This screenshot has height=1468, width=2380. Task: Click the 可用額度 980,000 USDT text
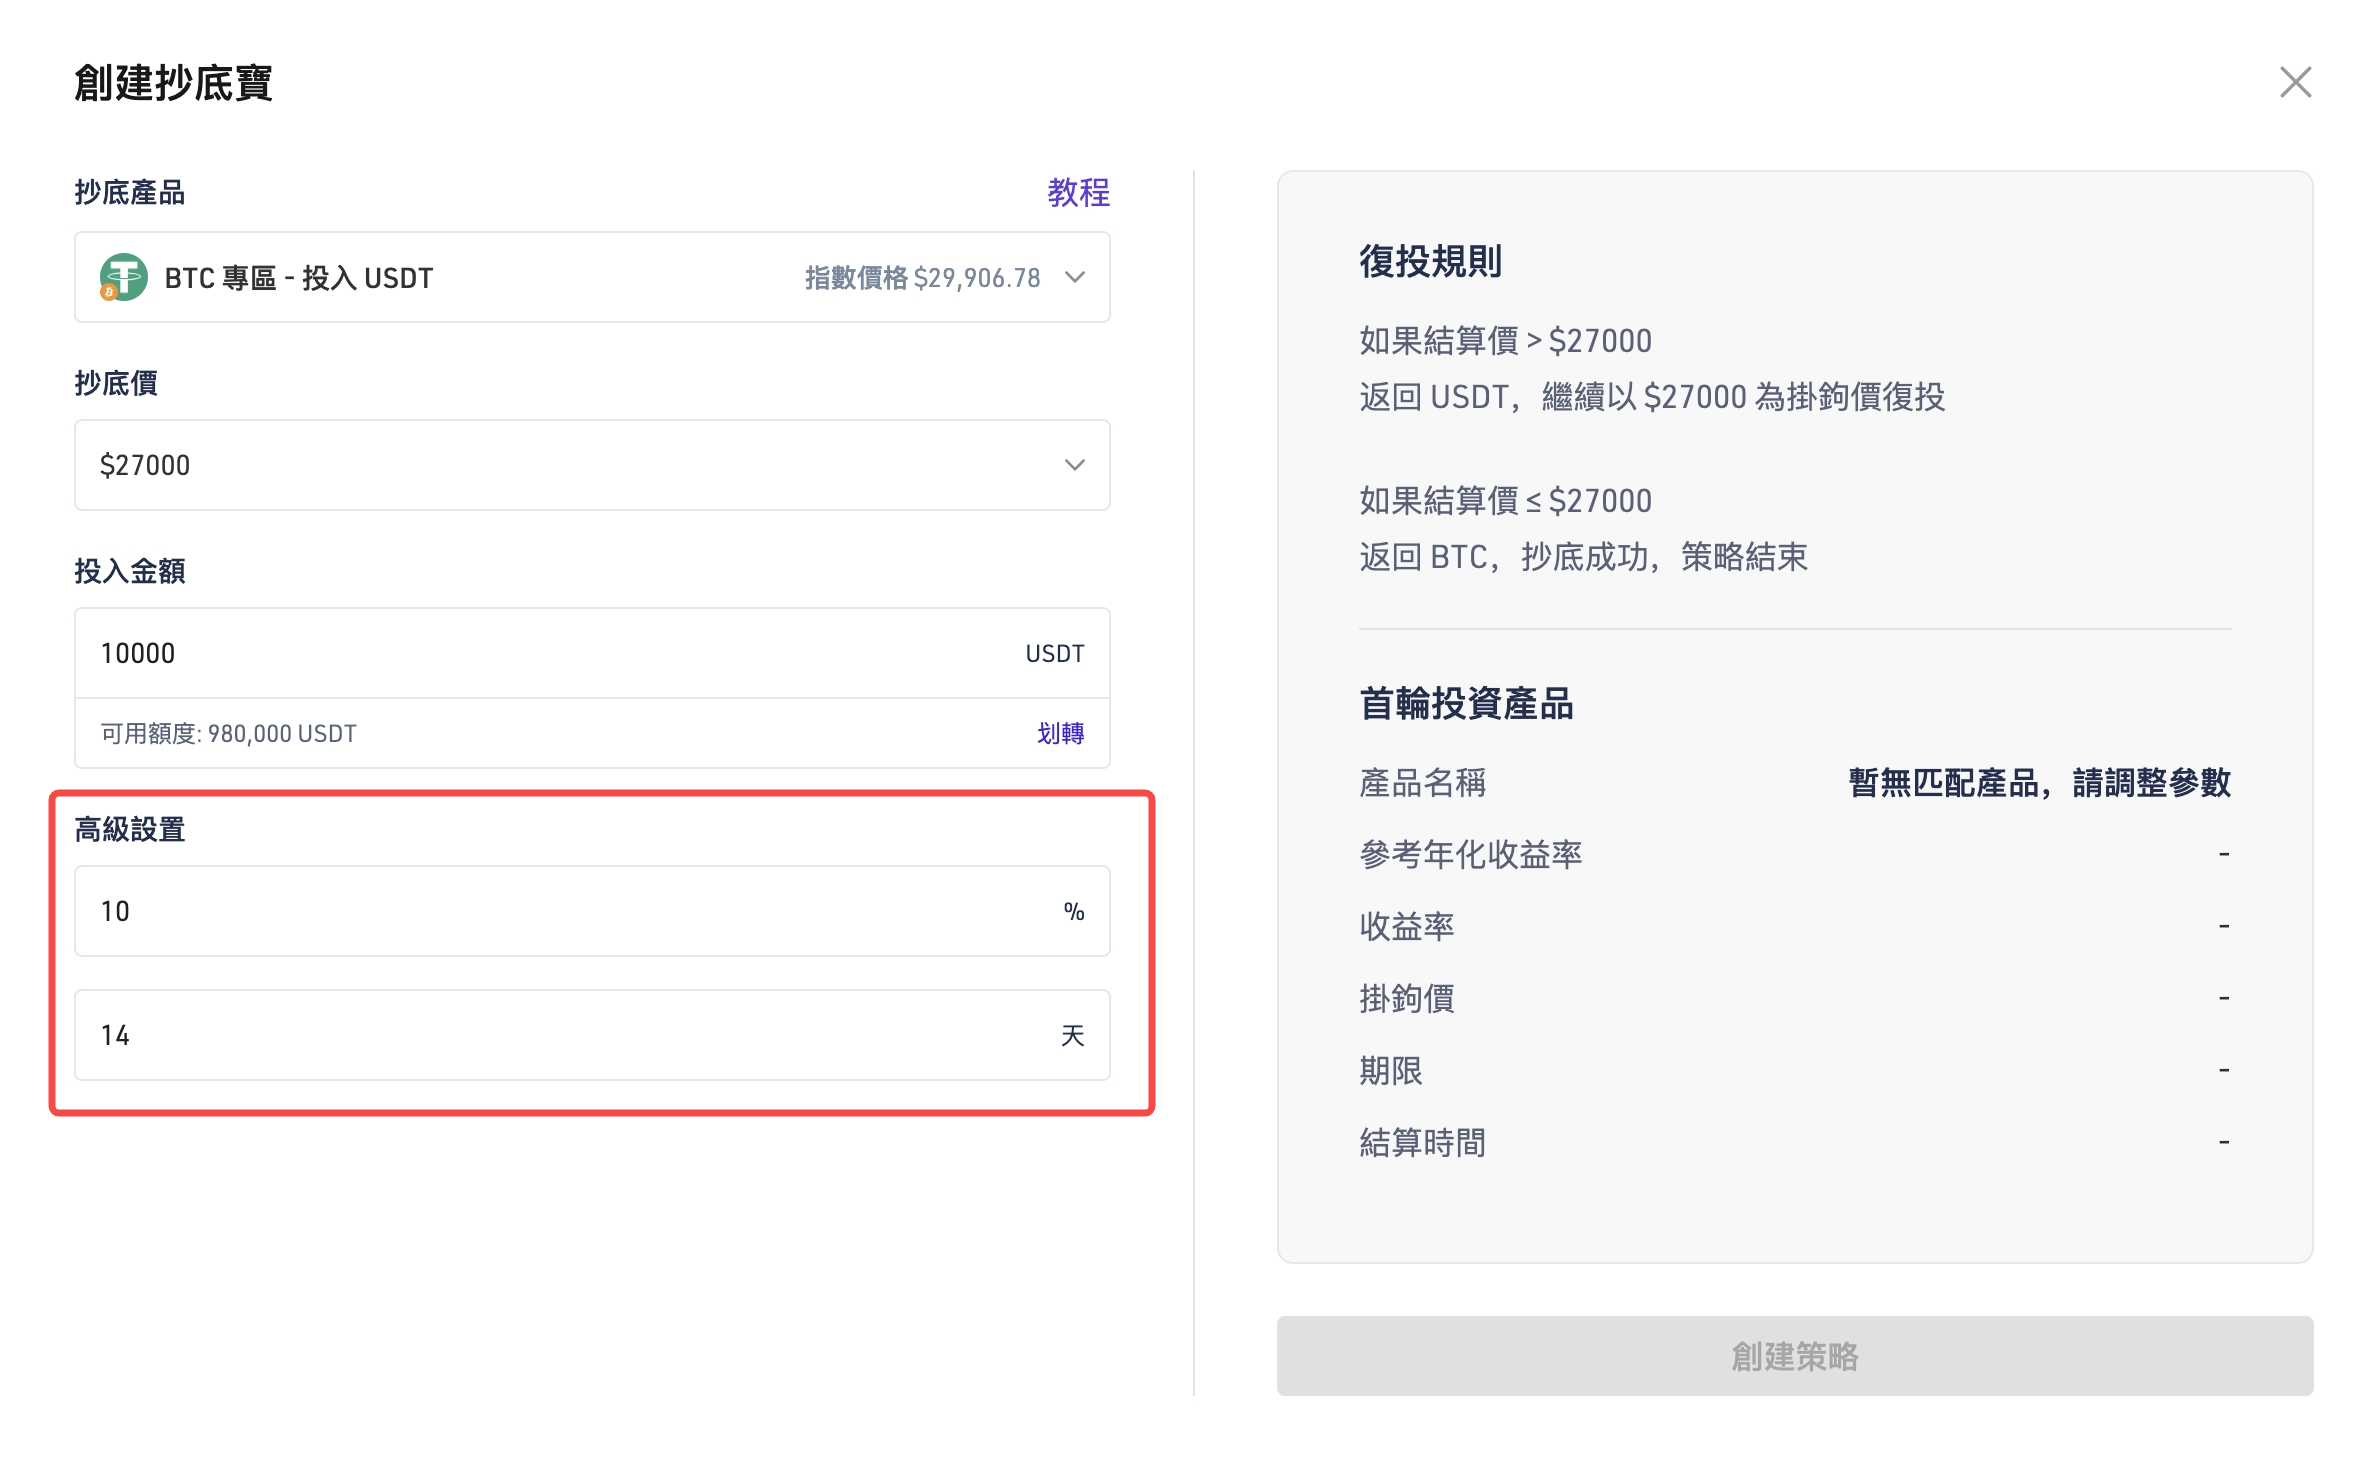(228, 733)
